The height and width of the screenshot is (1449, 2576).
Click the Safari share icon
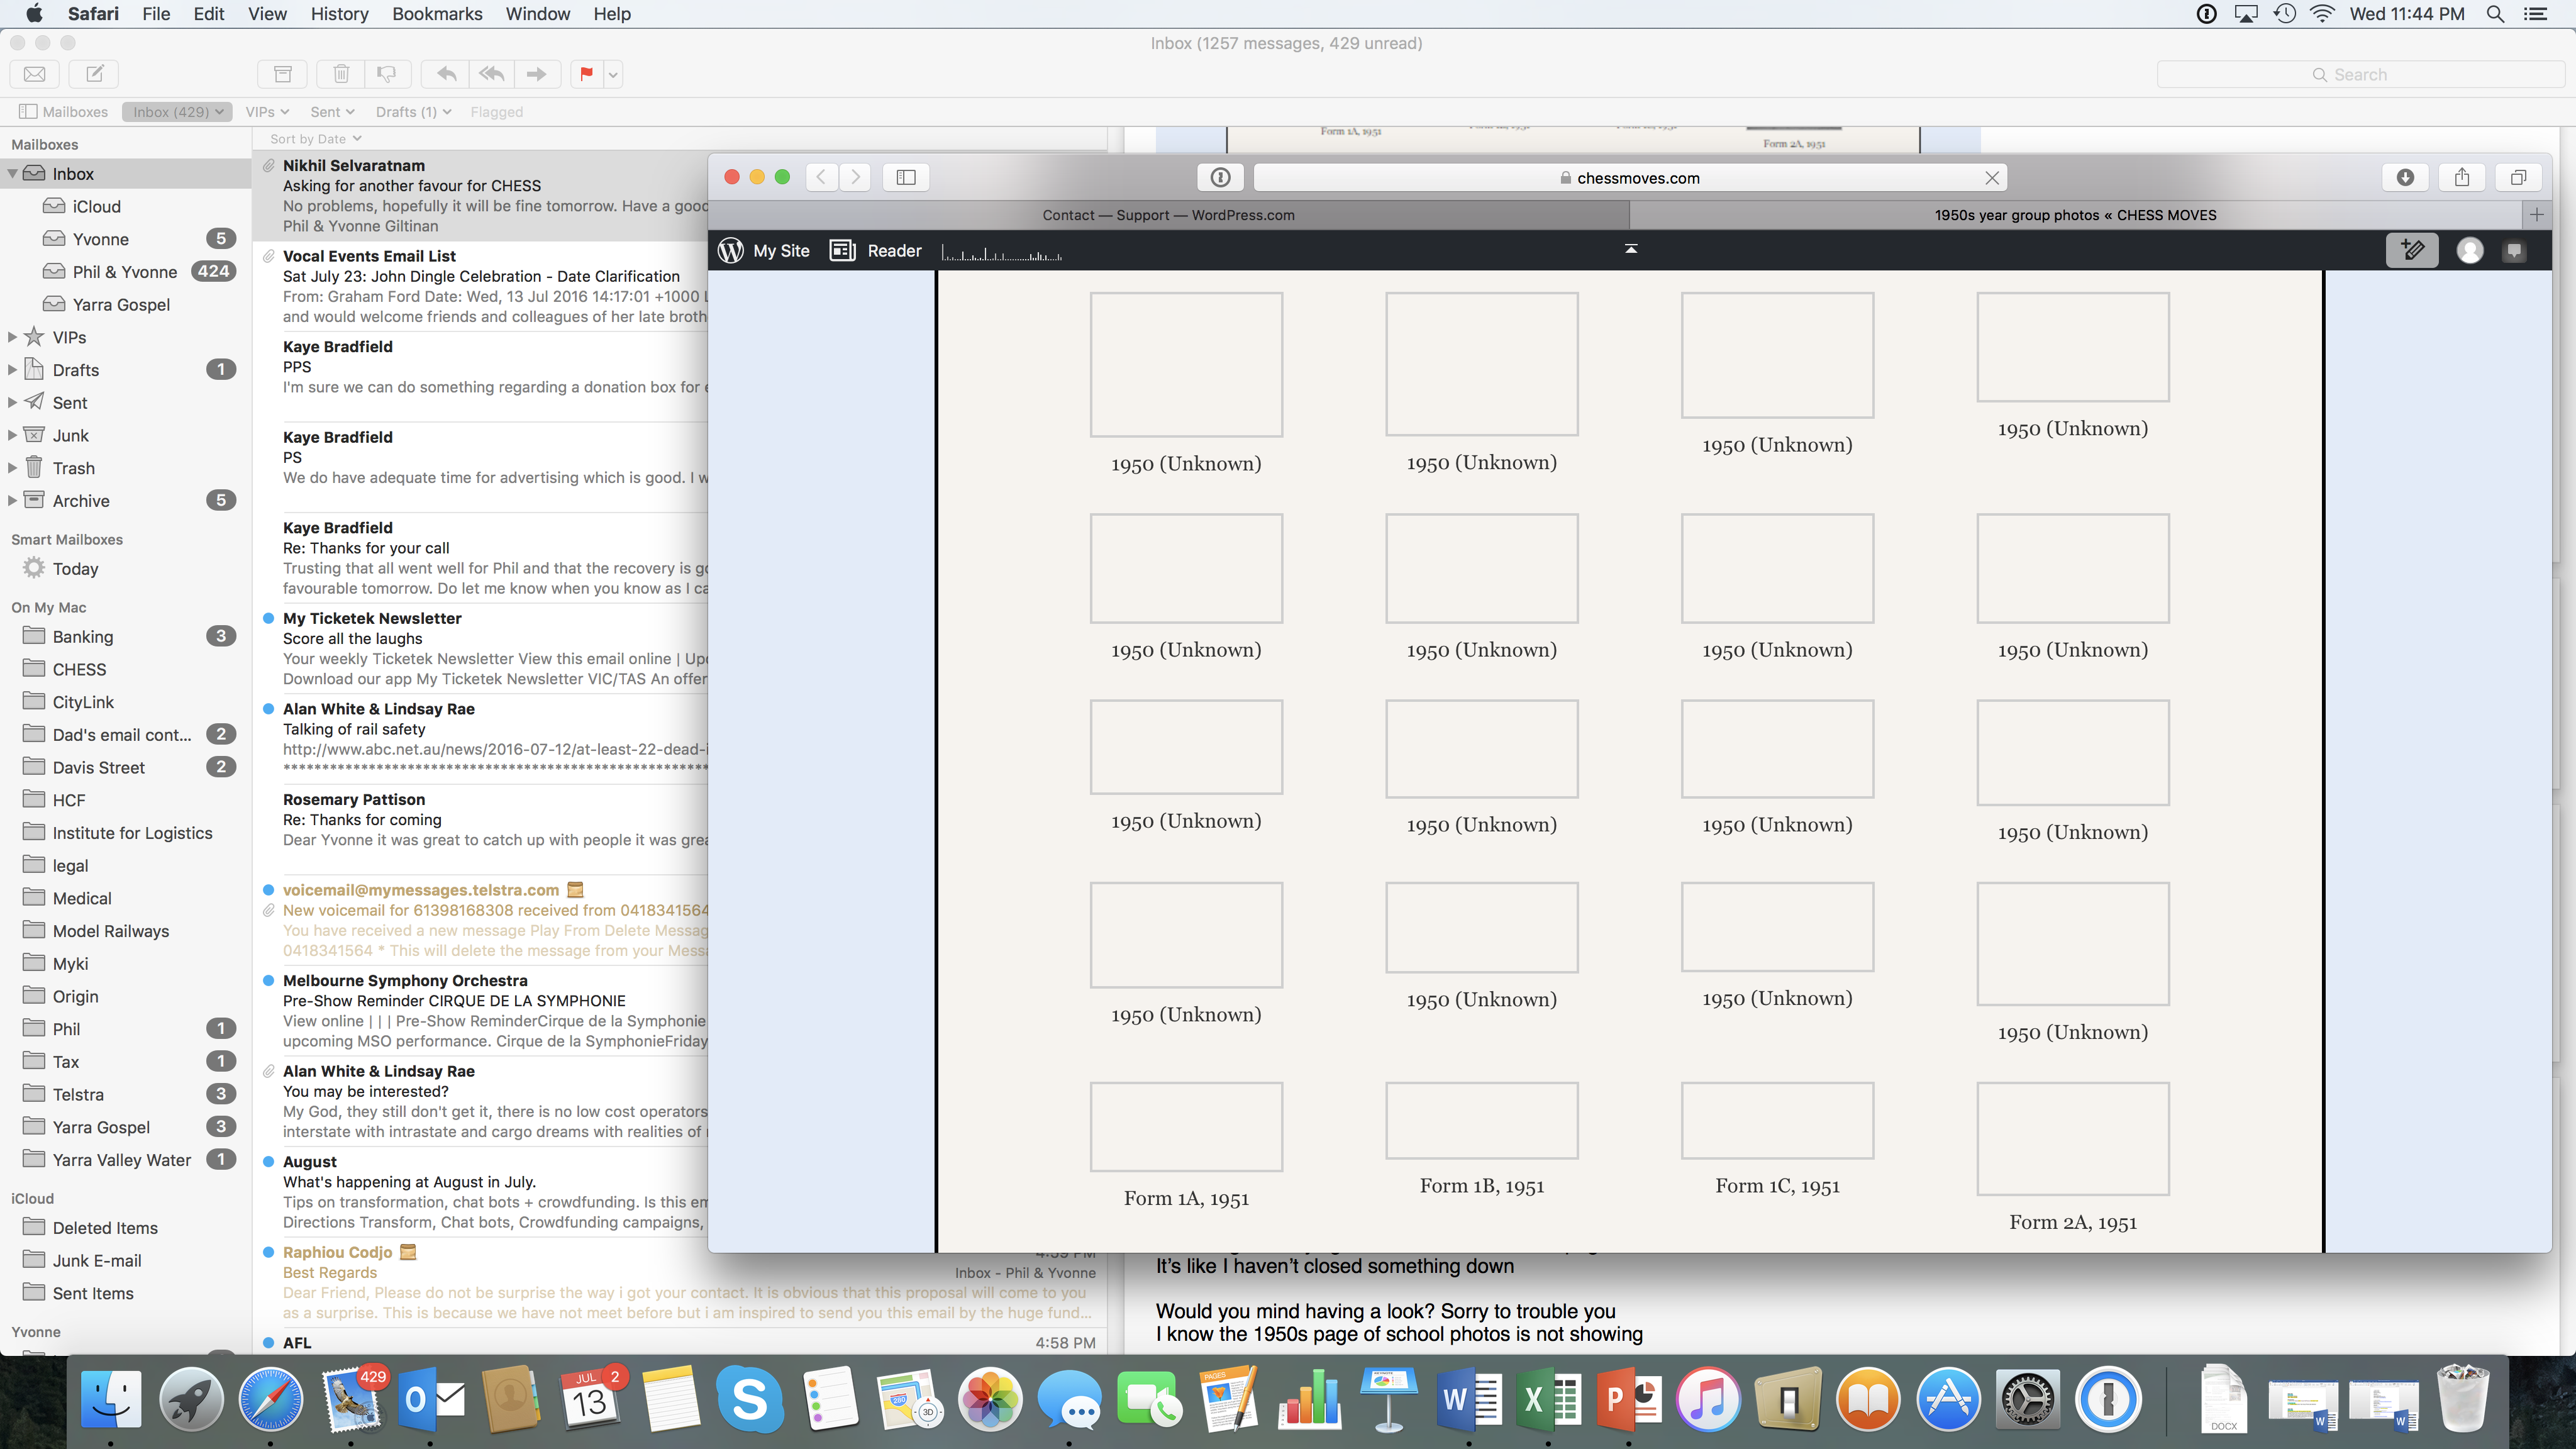[x=2462, y=177]
